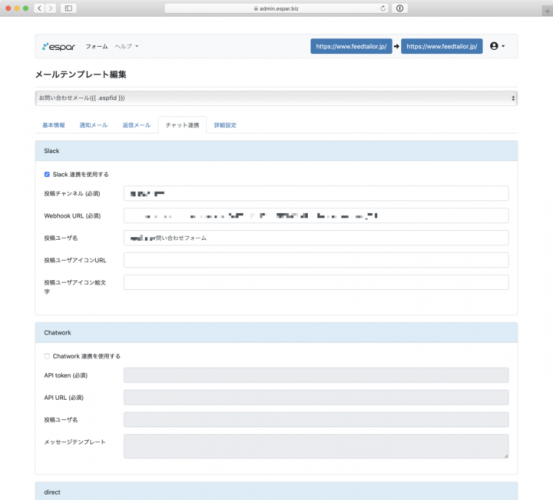Image resolution: width=553 pixels, height=500 pixels.
Task: Expand the ヘルプ dropdown menu
Action: (127, 46)
